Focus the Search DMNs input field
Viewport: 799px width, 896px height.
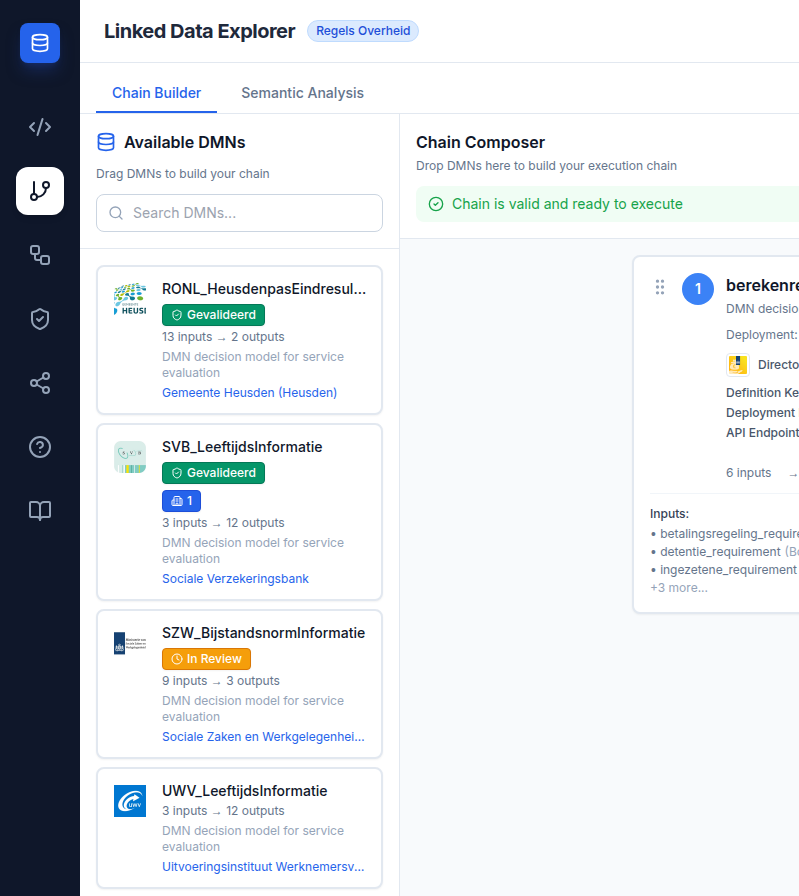coord(239,213)
